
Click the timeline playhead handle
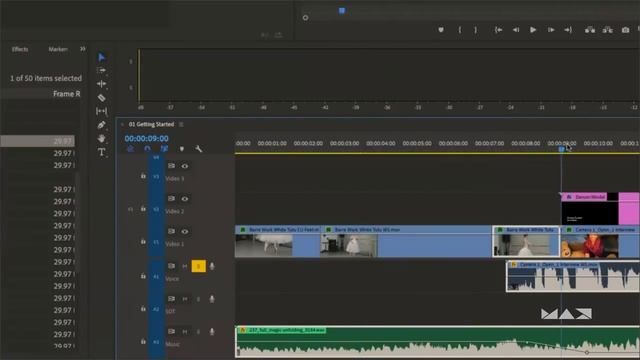pos(562,149)
